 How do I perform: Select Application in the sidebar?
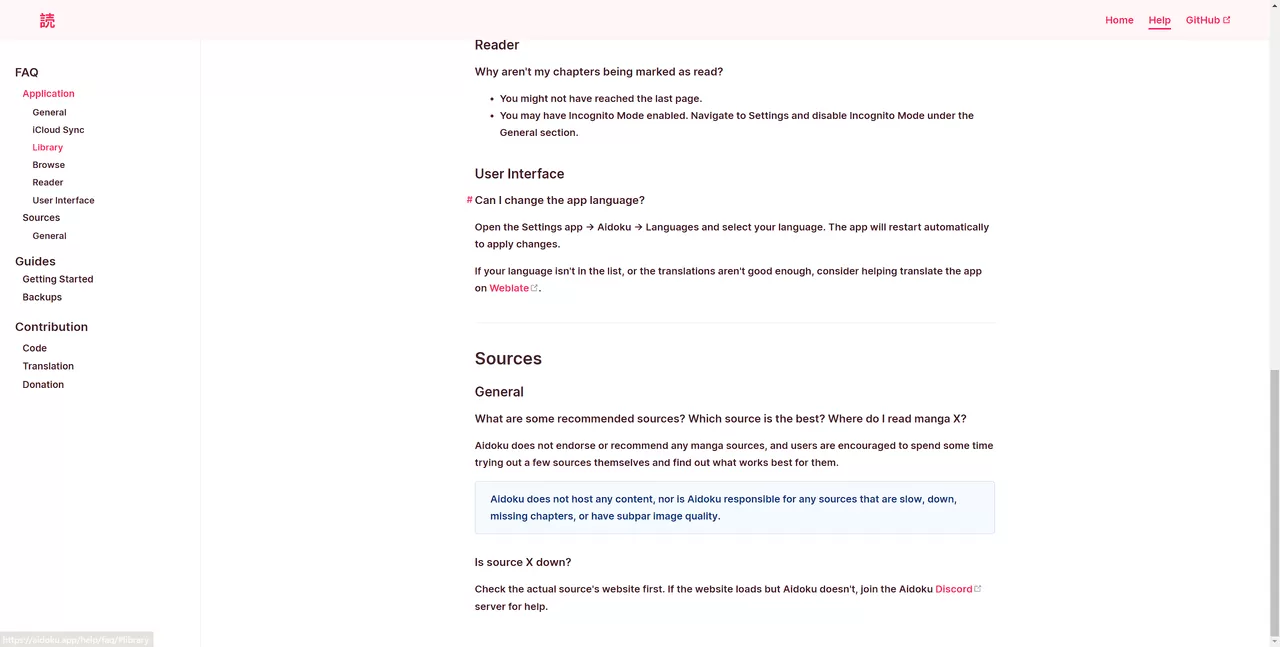coord(48,94)
